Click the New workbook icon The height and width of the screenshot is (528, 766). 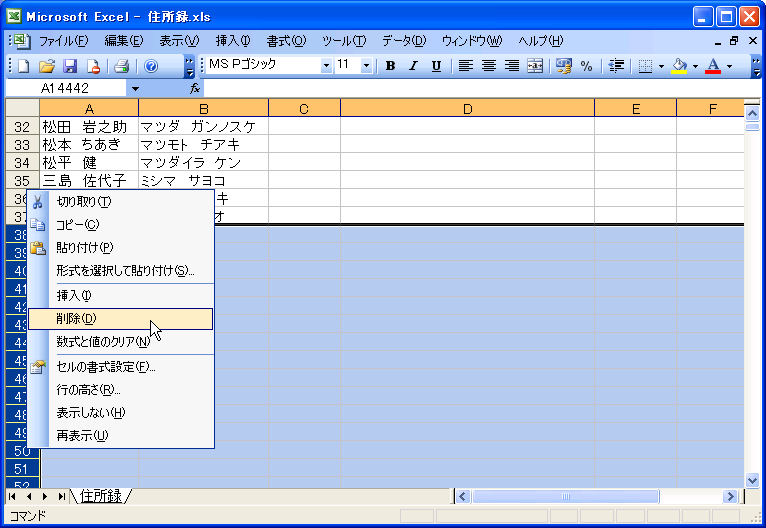point(23,66)
